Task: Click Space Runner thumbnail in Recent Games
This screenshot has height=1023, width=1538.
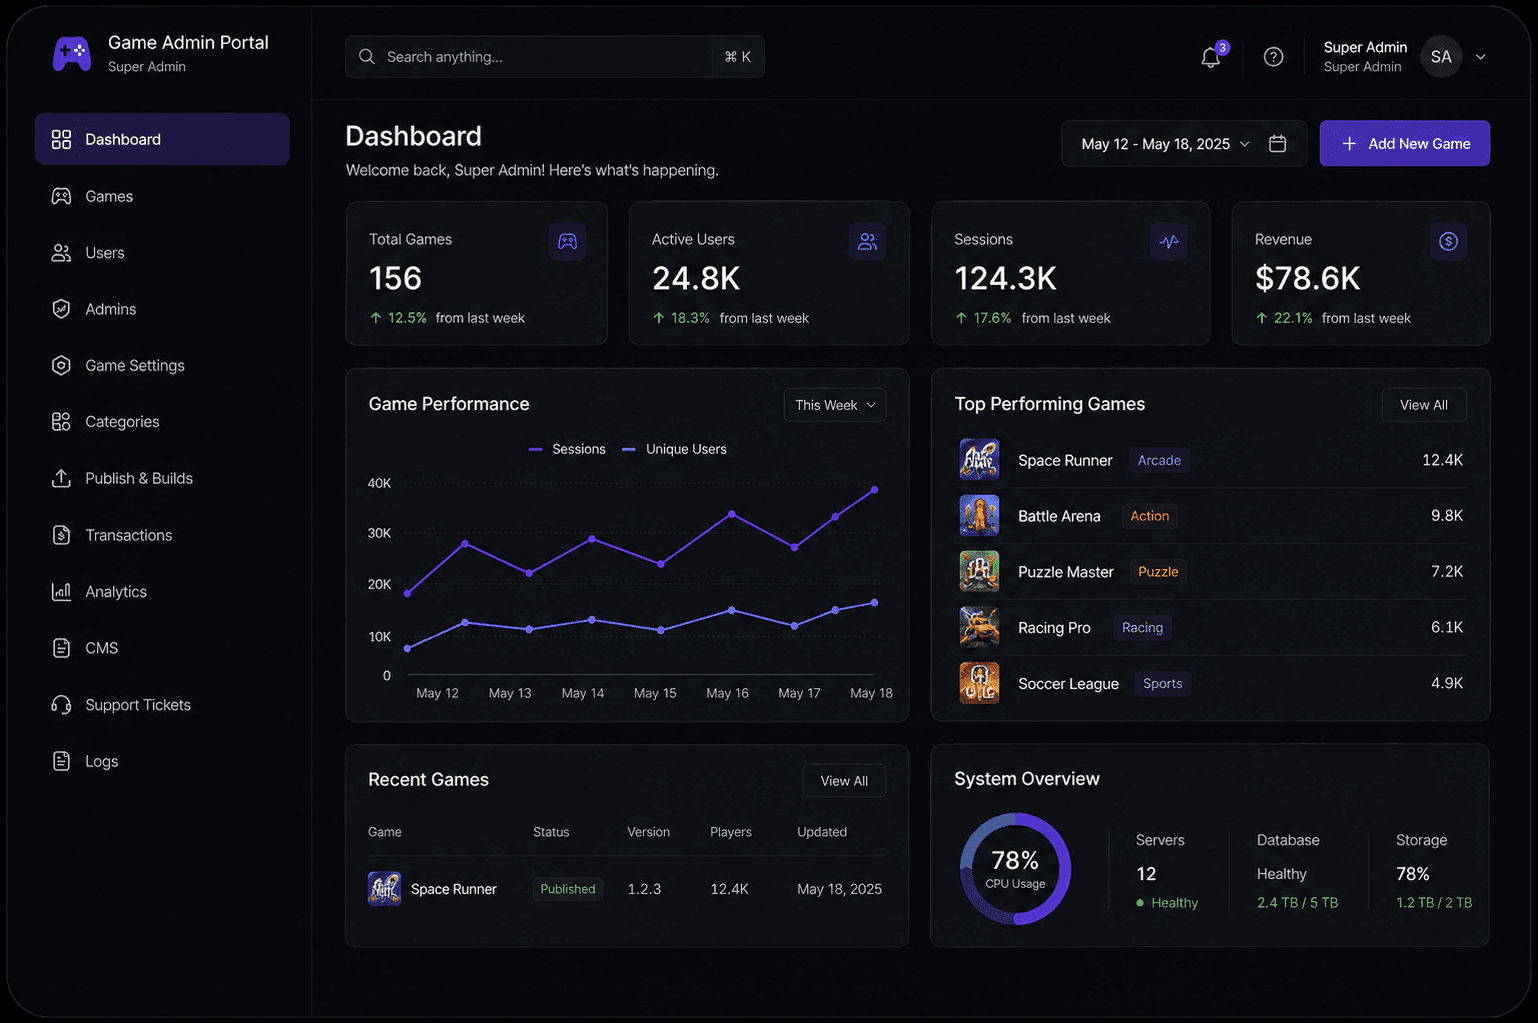Action: (x=384, y=889)
